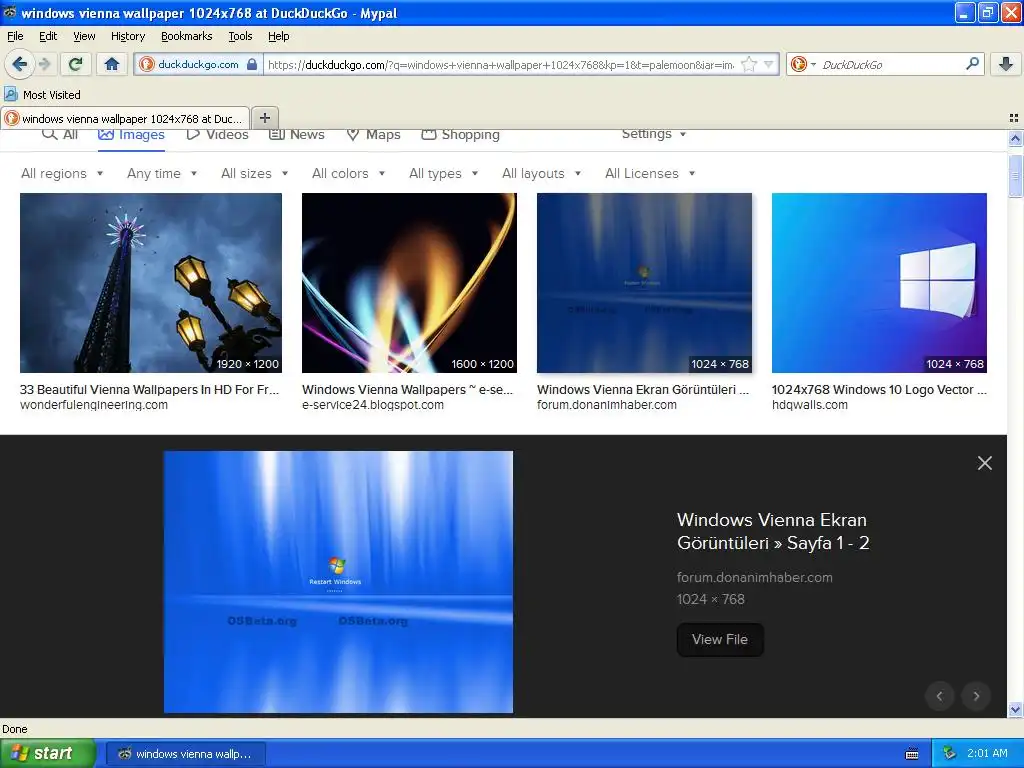
Task: Show next image with right chevron
Action: (x=976, y=696)
